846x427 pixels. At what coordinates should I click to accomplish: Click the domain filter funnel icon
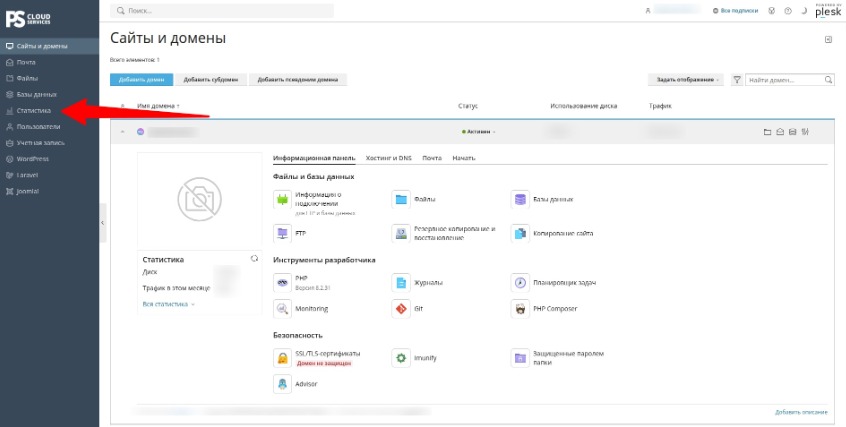736,80
